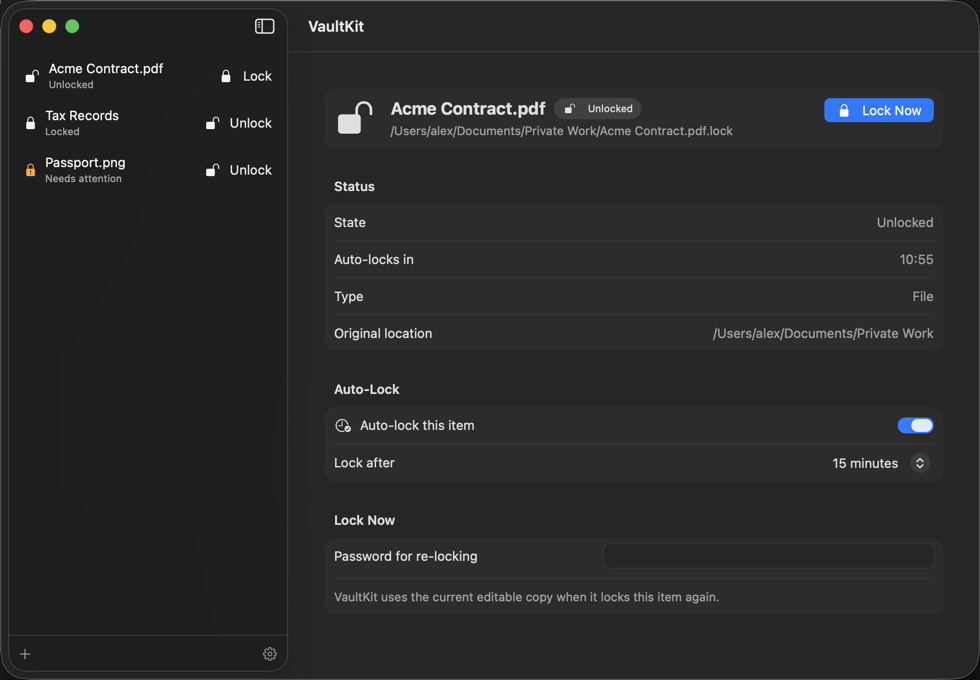Lock Acme Contract.pdf from the sidebar
Screen dimensions: 980x680
coord(246,76)
